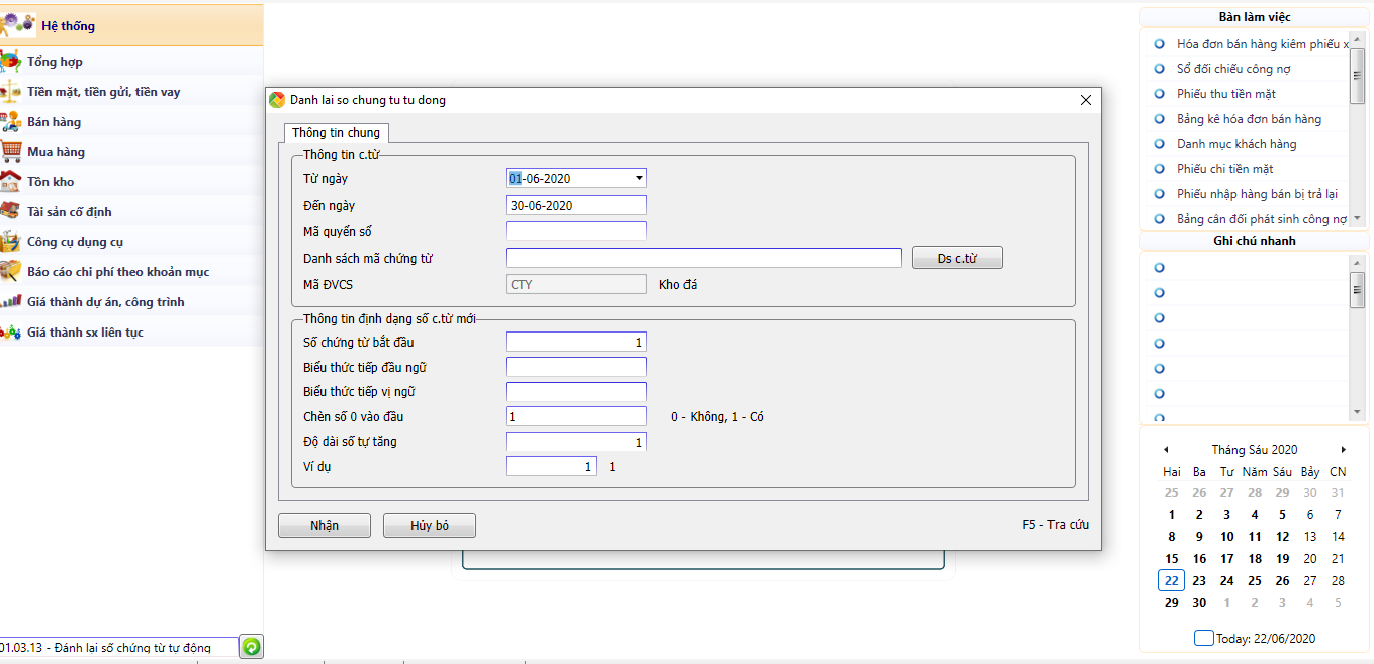Click the Tài sản cố định icon

click(x=11, y=212)
